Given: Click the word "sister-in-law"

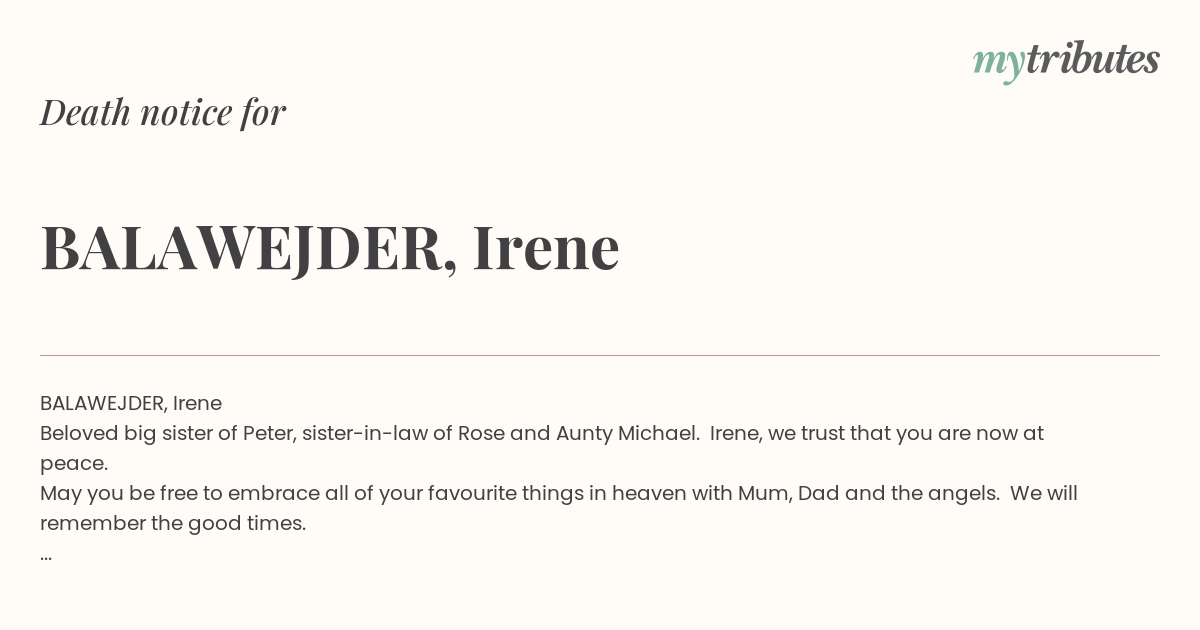Looking at the screenshot, I should (365, 433).
